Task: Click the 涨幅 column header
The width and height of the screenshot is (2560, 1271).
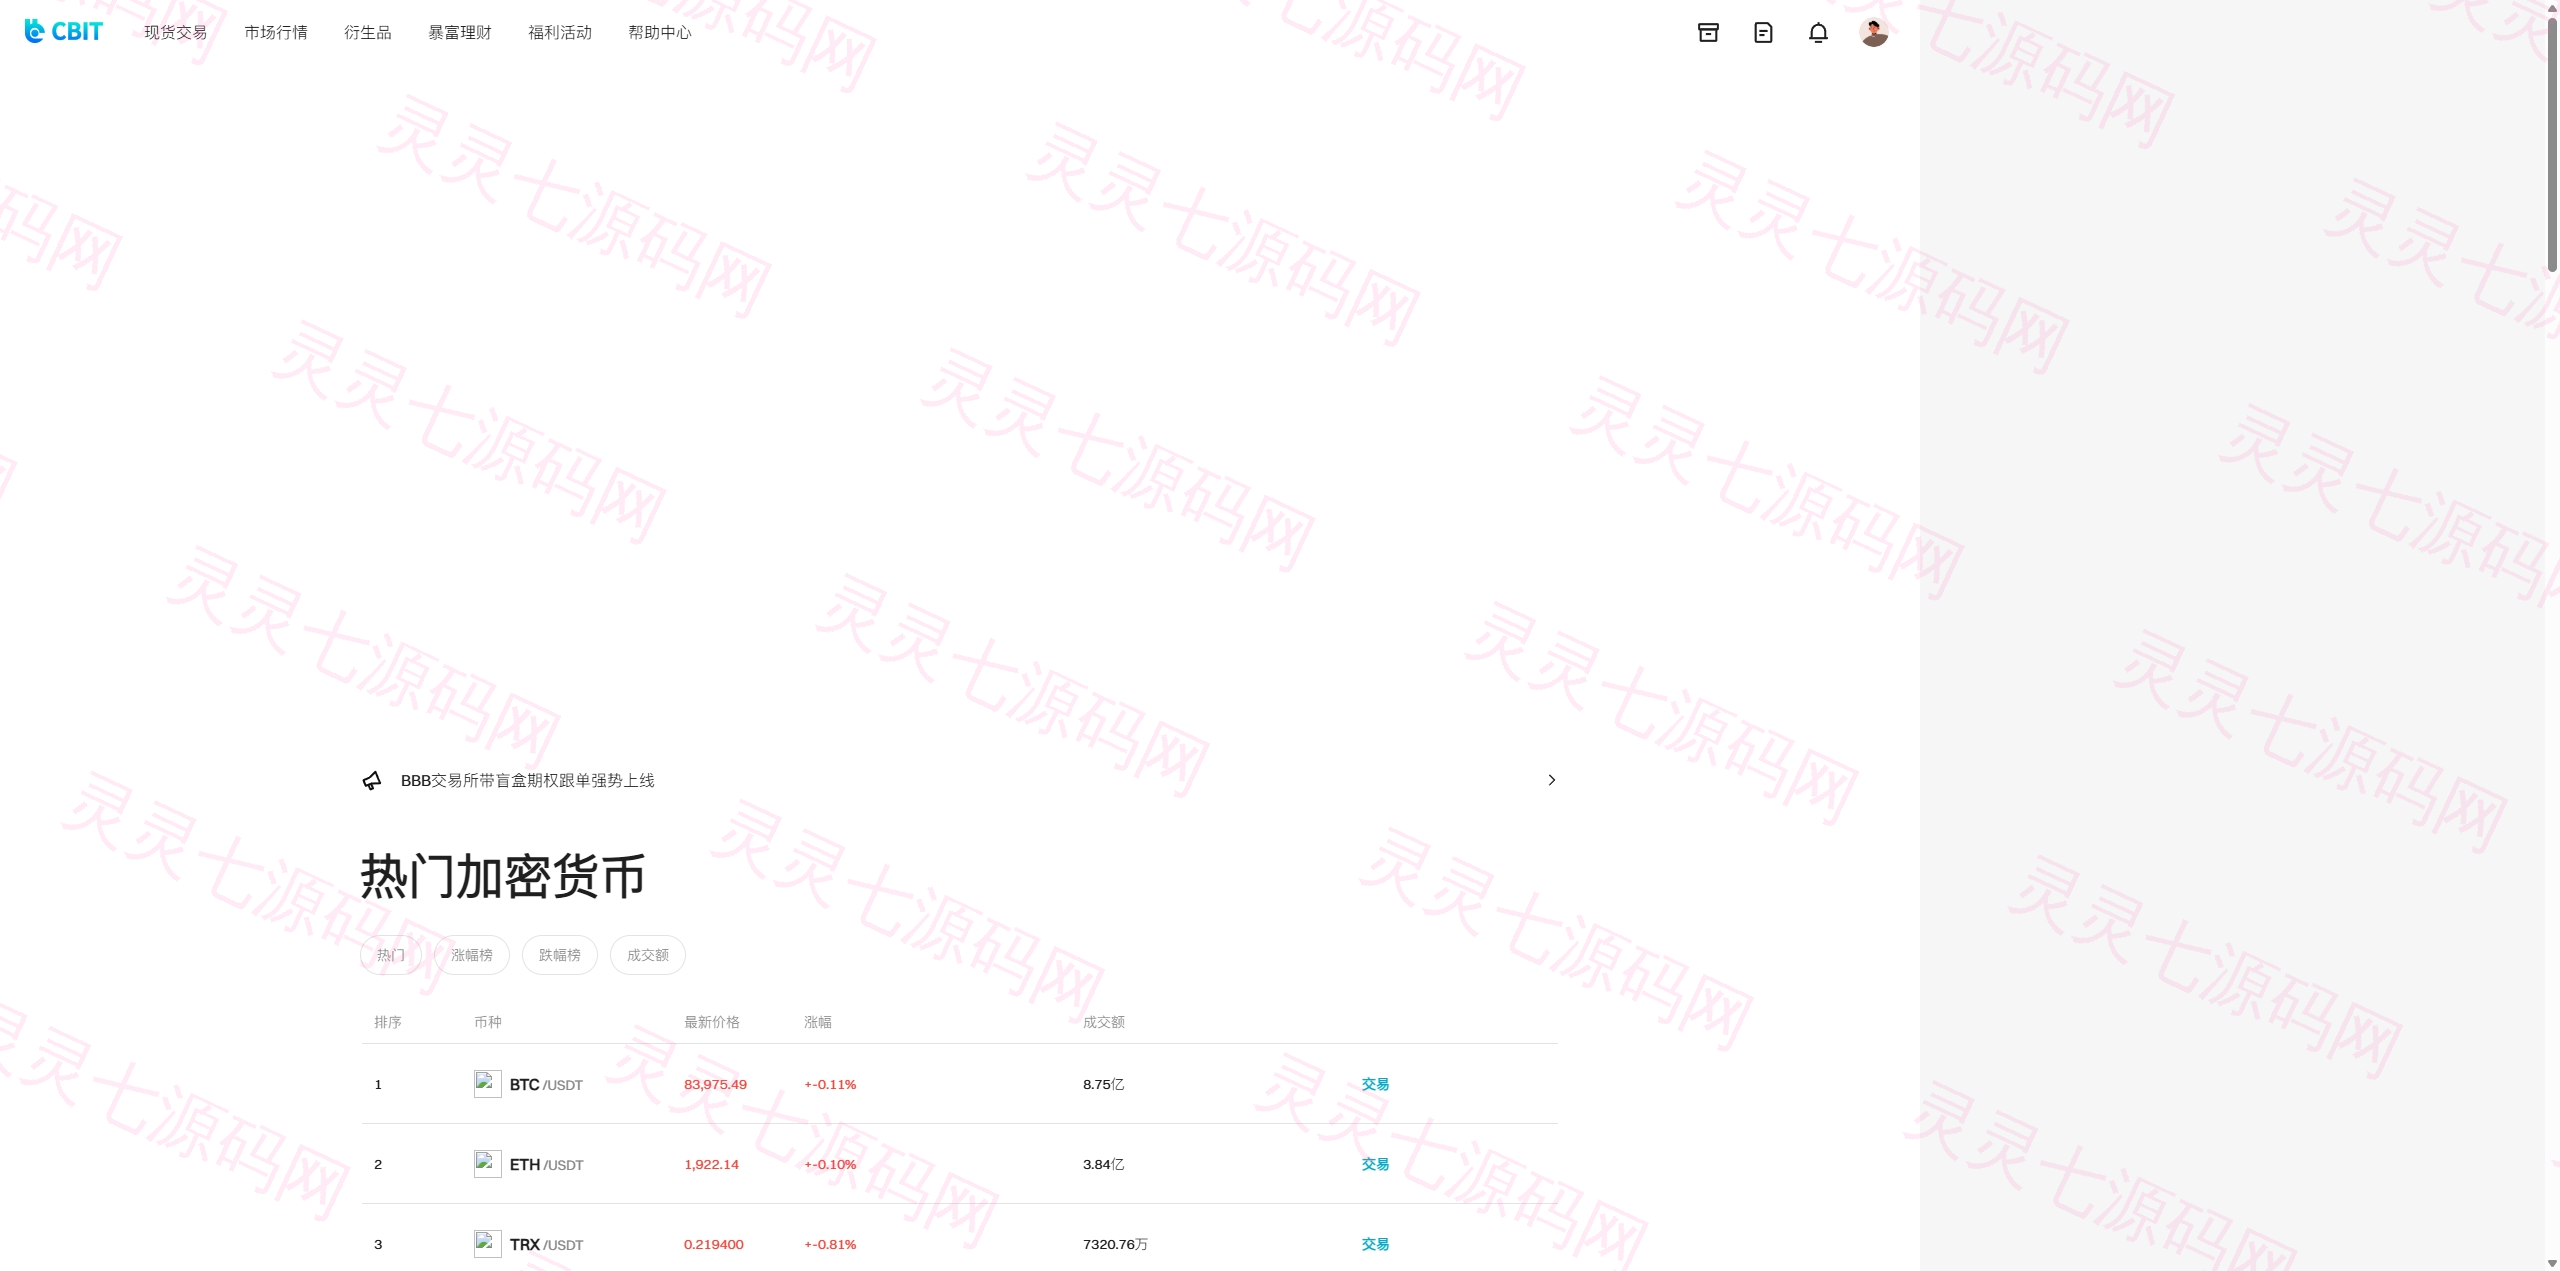Action: tap(818, 1022)
